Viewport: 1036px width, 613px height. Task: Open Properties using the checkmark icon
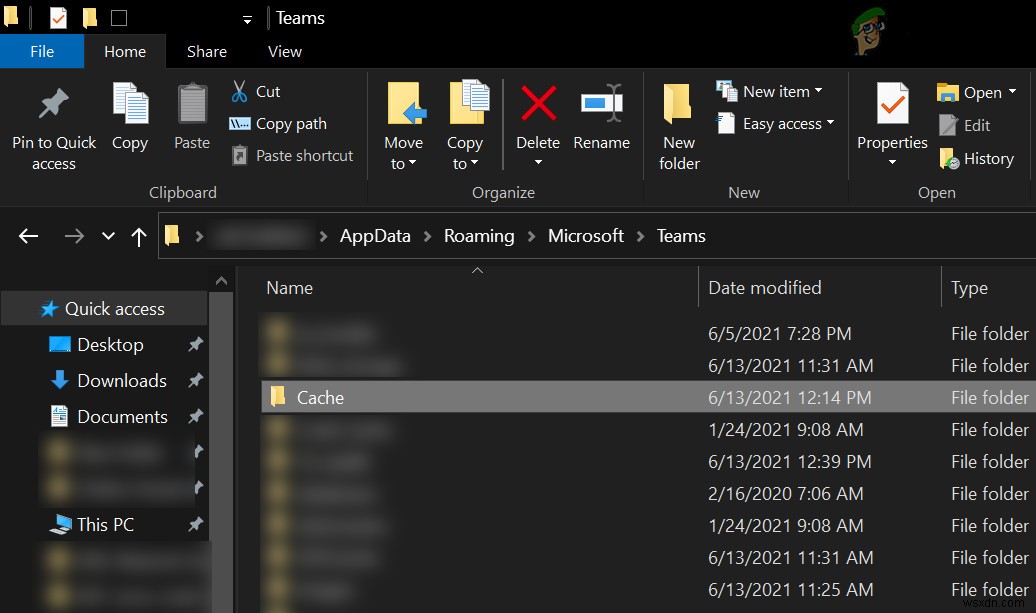pyautogui.click(x=892, y=104)
